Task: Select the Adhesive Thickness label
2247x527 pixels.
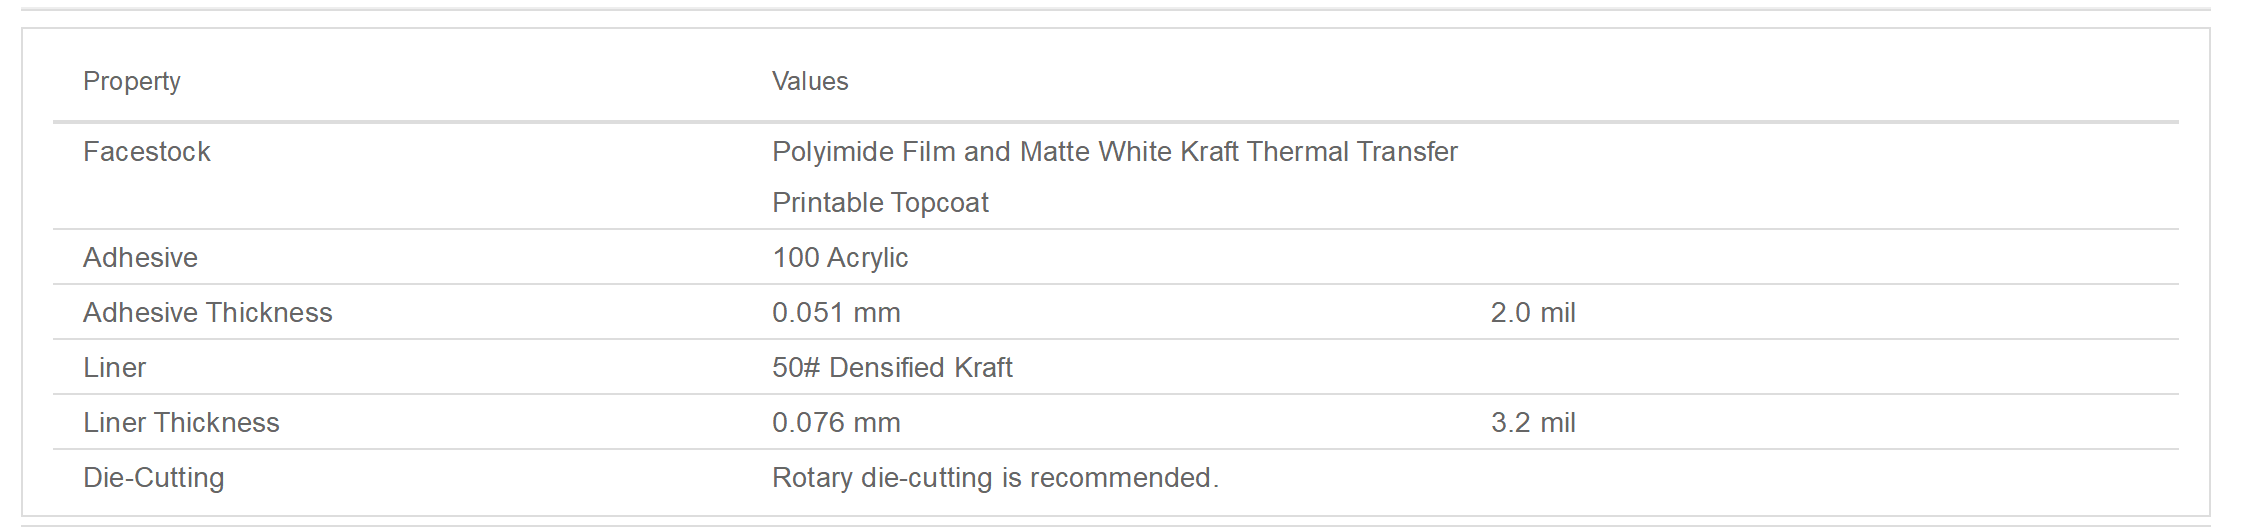Action: pos(208,312)
